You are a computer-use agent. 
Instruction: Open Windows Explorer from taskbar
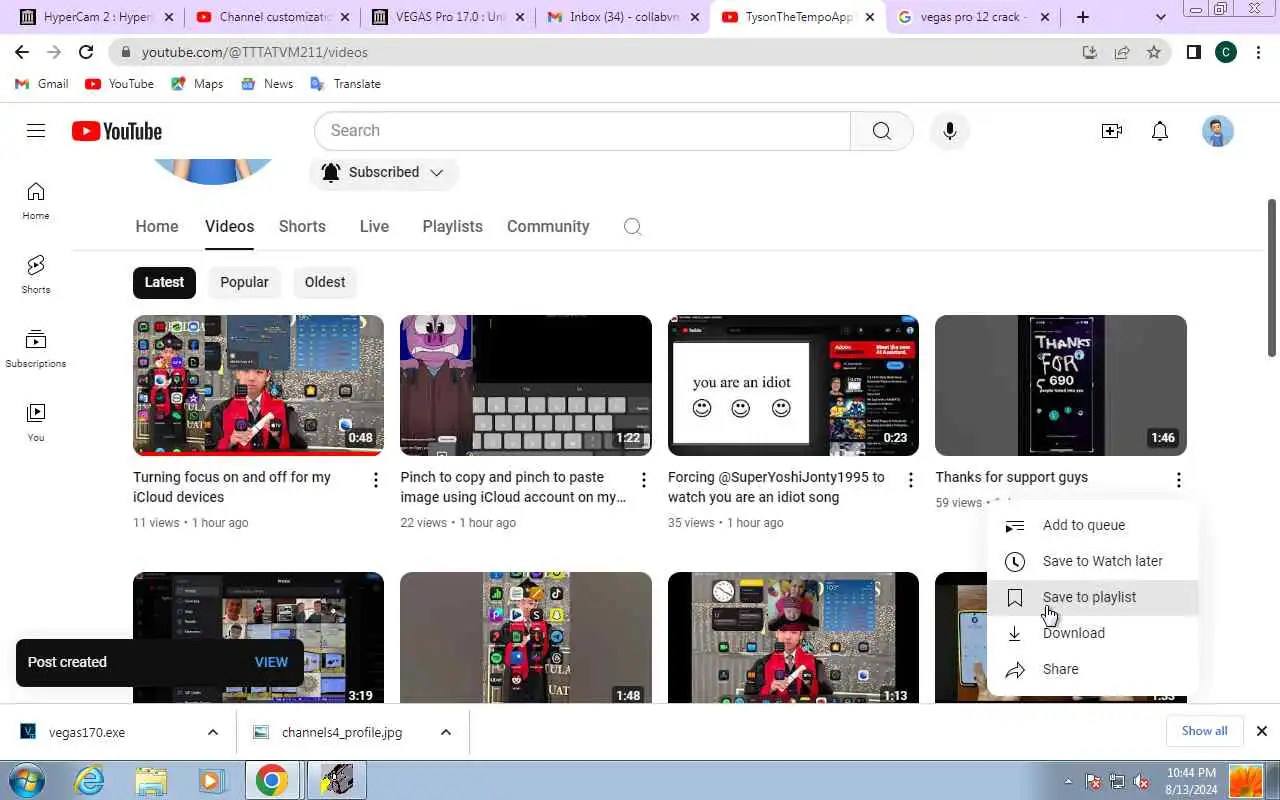point(151,780)
